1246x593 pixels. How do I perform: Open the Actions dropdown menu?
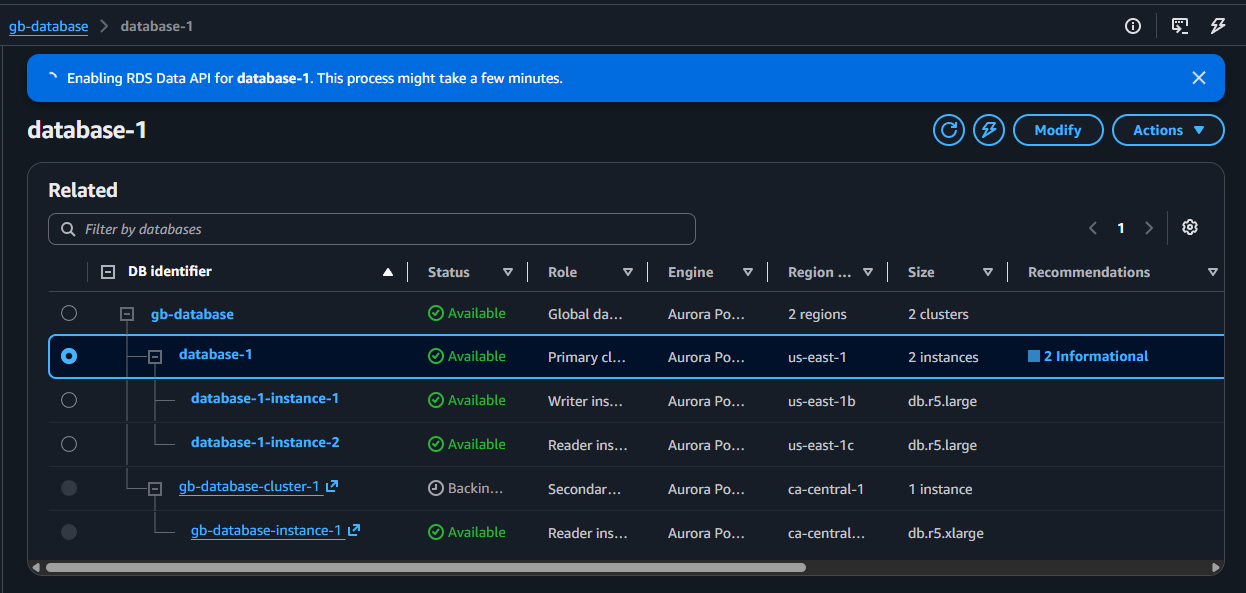click(x=1168, y=130)
